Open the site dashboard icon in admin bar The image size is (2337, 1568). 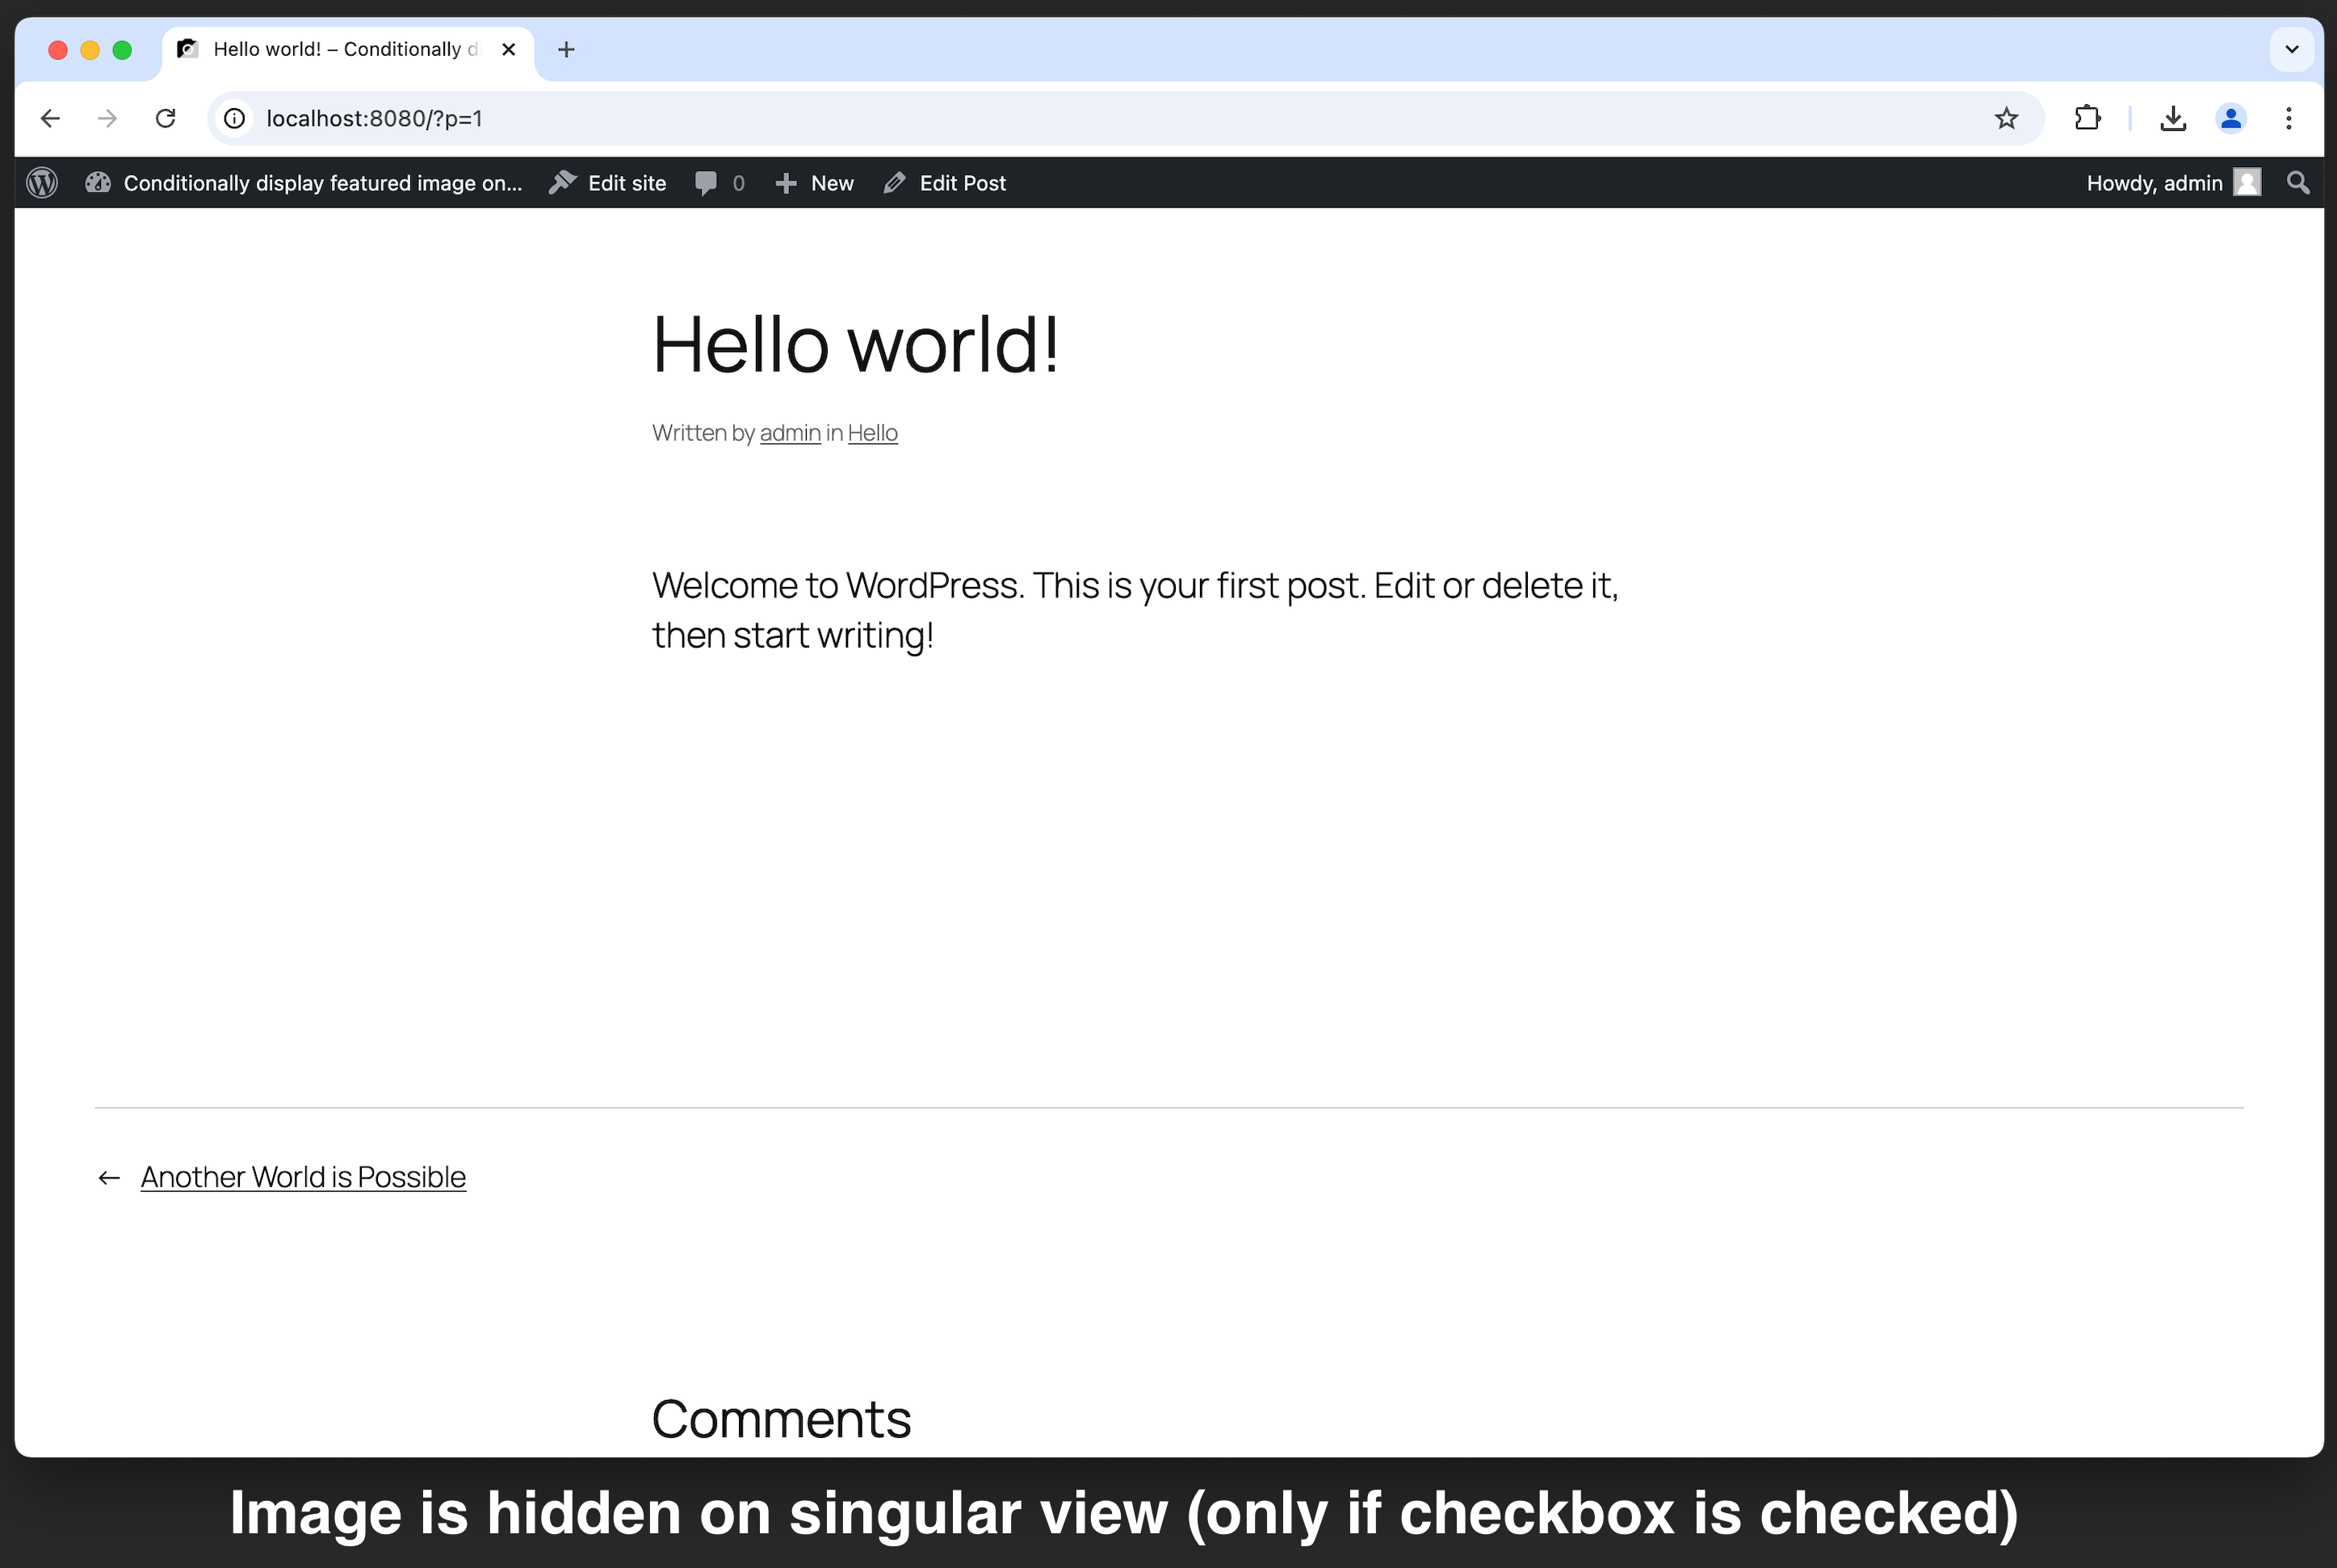(x=98, y=183)
